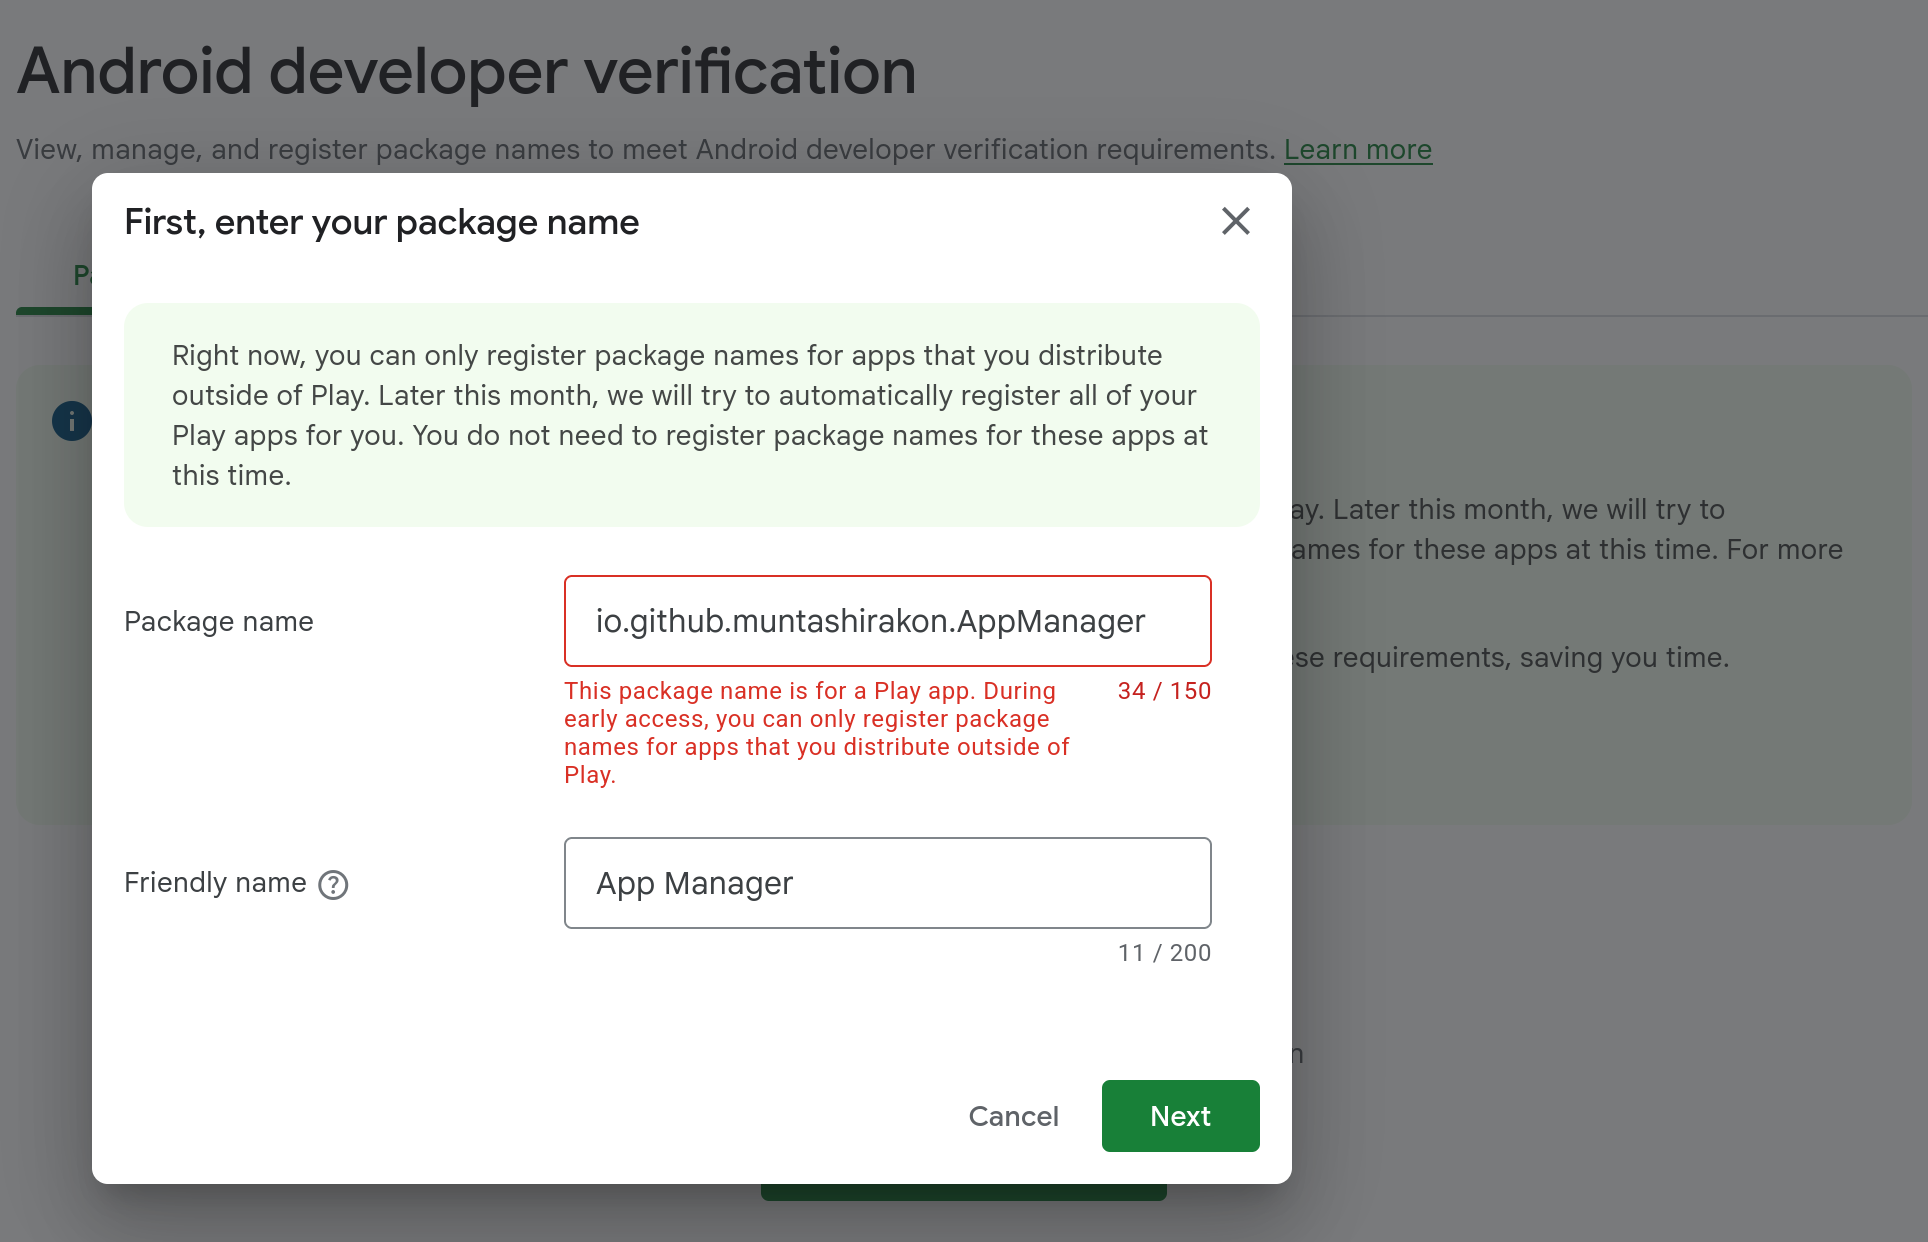Click background text 'saving you time'

1623,658
